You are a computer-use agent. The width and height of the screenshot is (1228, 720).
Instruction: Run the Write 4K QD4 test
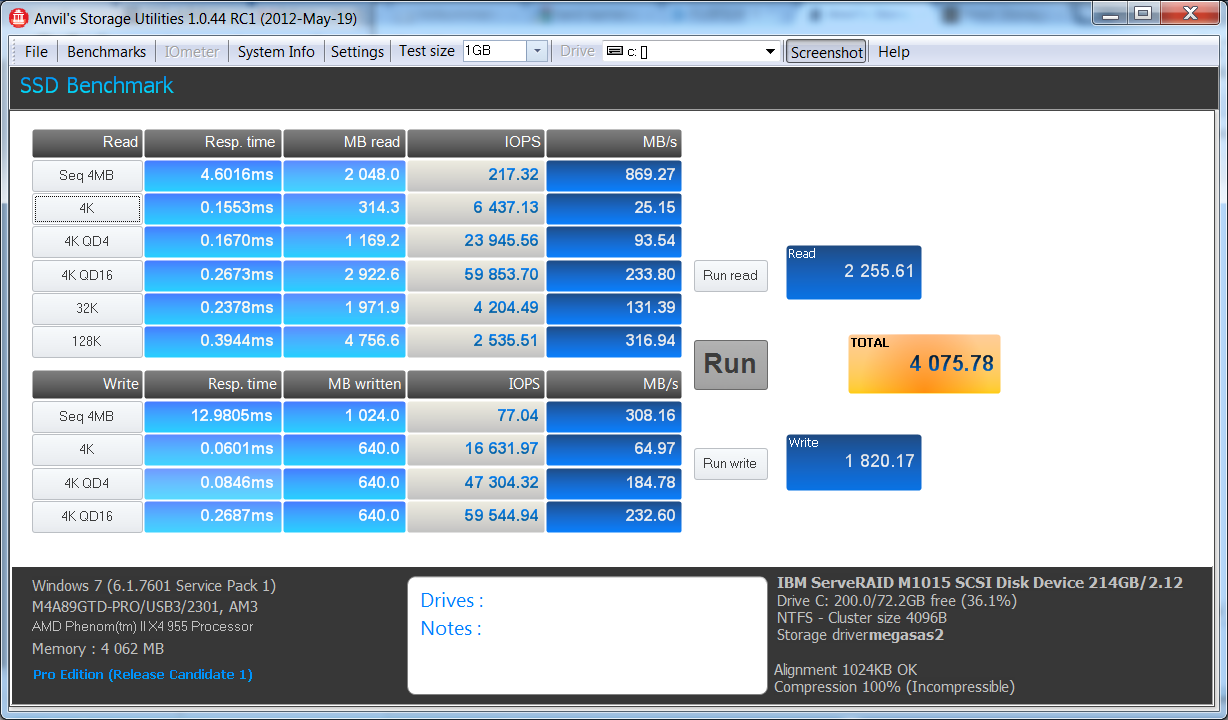tap(86, 483)
